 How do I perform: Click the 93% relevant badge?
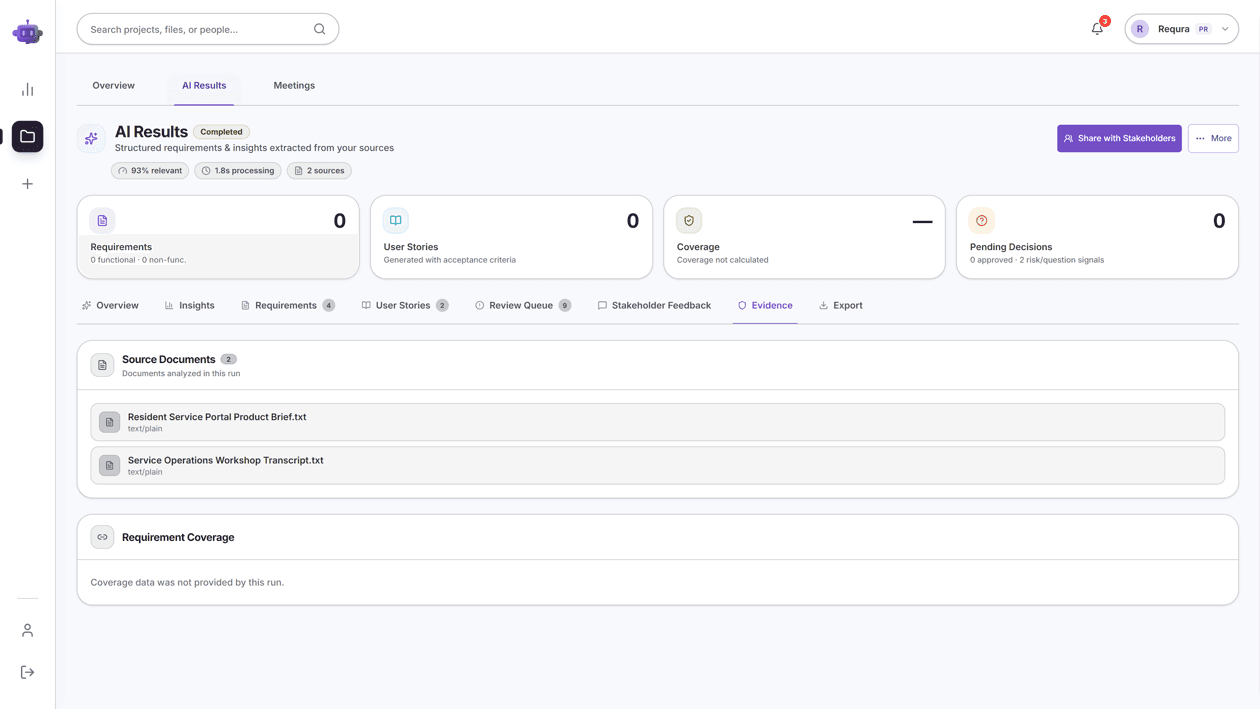[150, 171]
